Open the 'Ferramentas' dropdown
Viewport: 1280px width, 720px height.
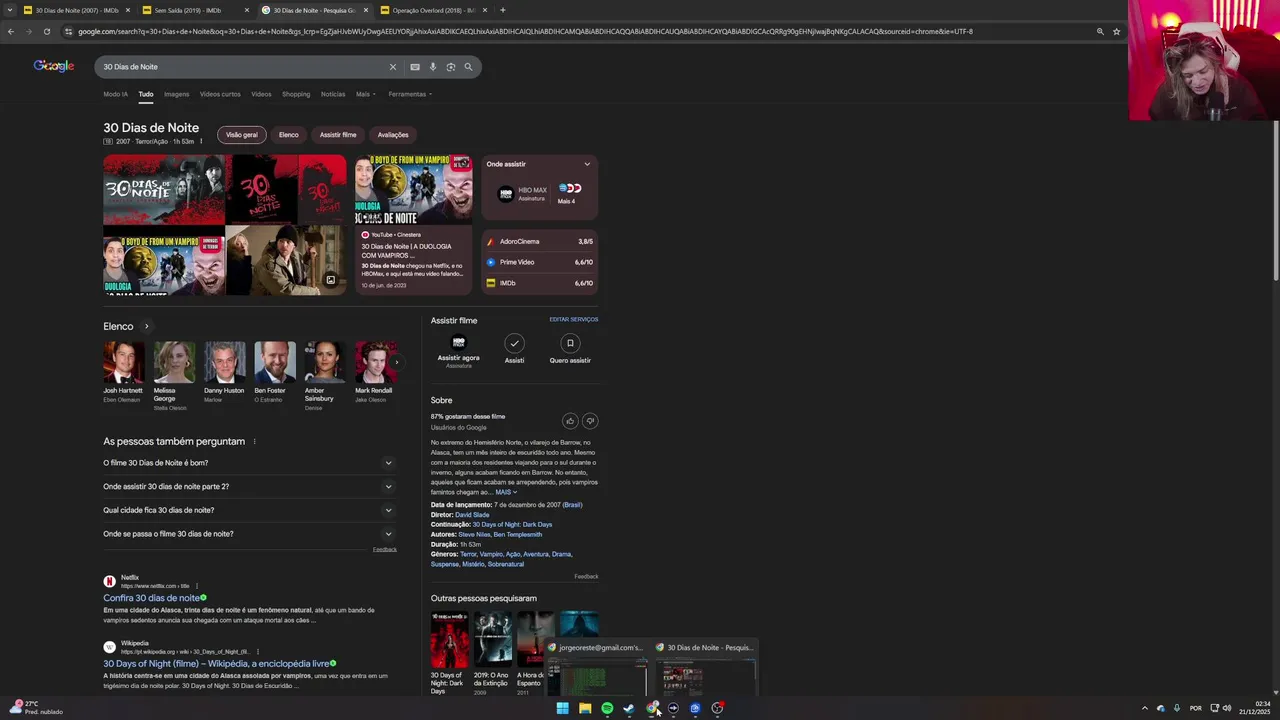pyautogui.click(x=410, y=94)
